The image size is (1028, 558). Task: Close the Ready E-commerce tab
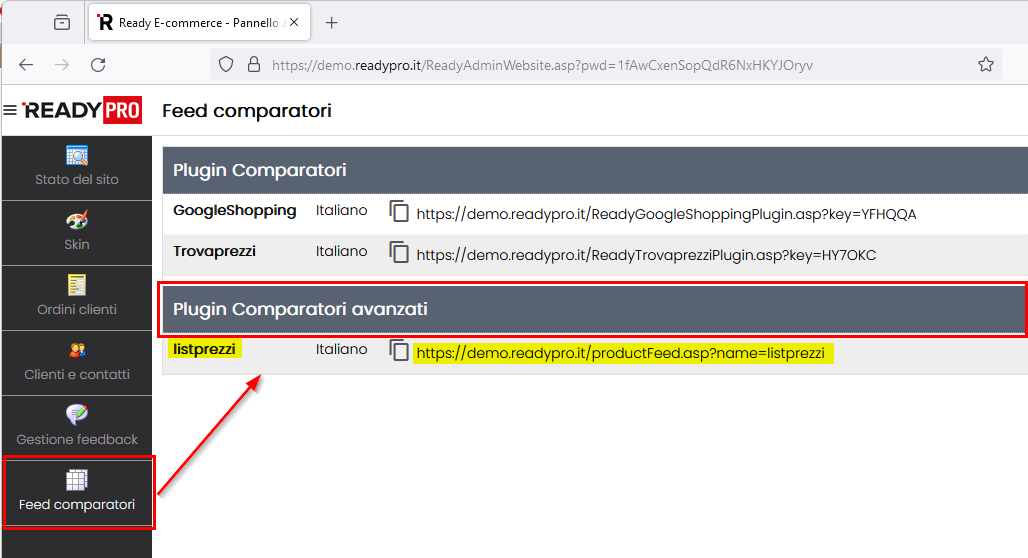coord(294,22)
